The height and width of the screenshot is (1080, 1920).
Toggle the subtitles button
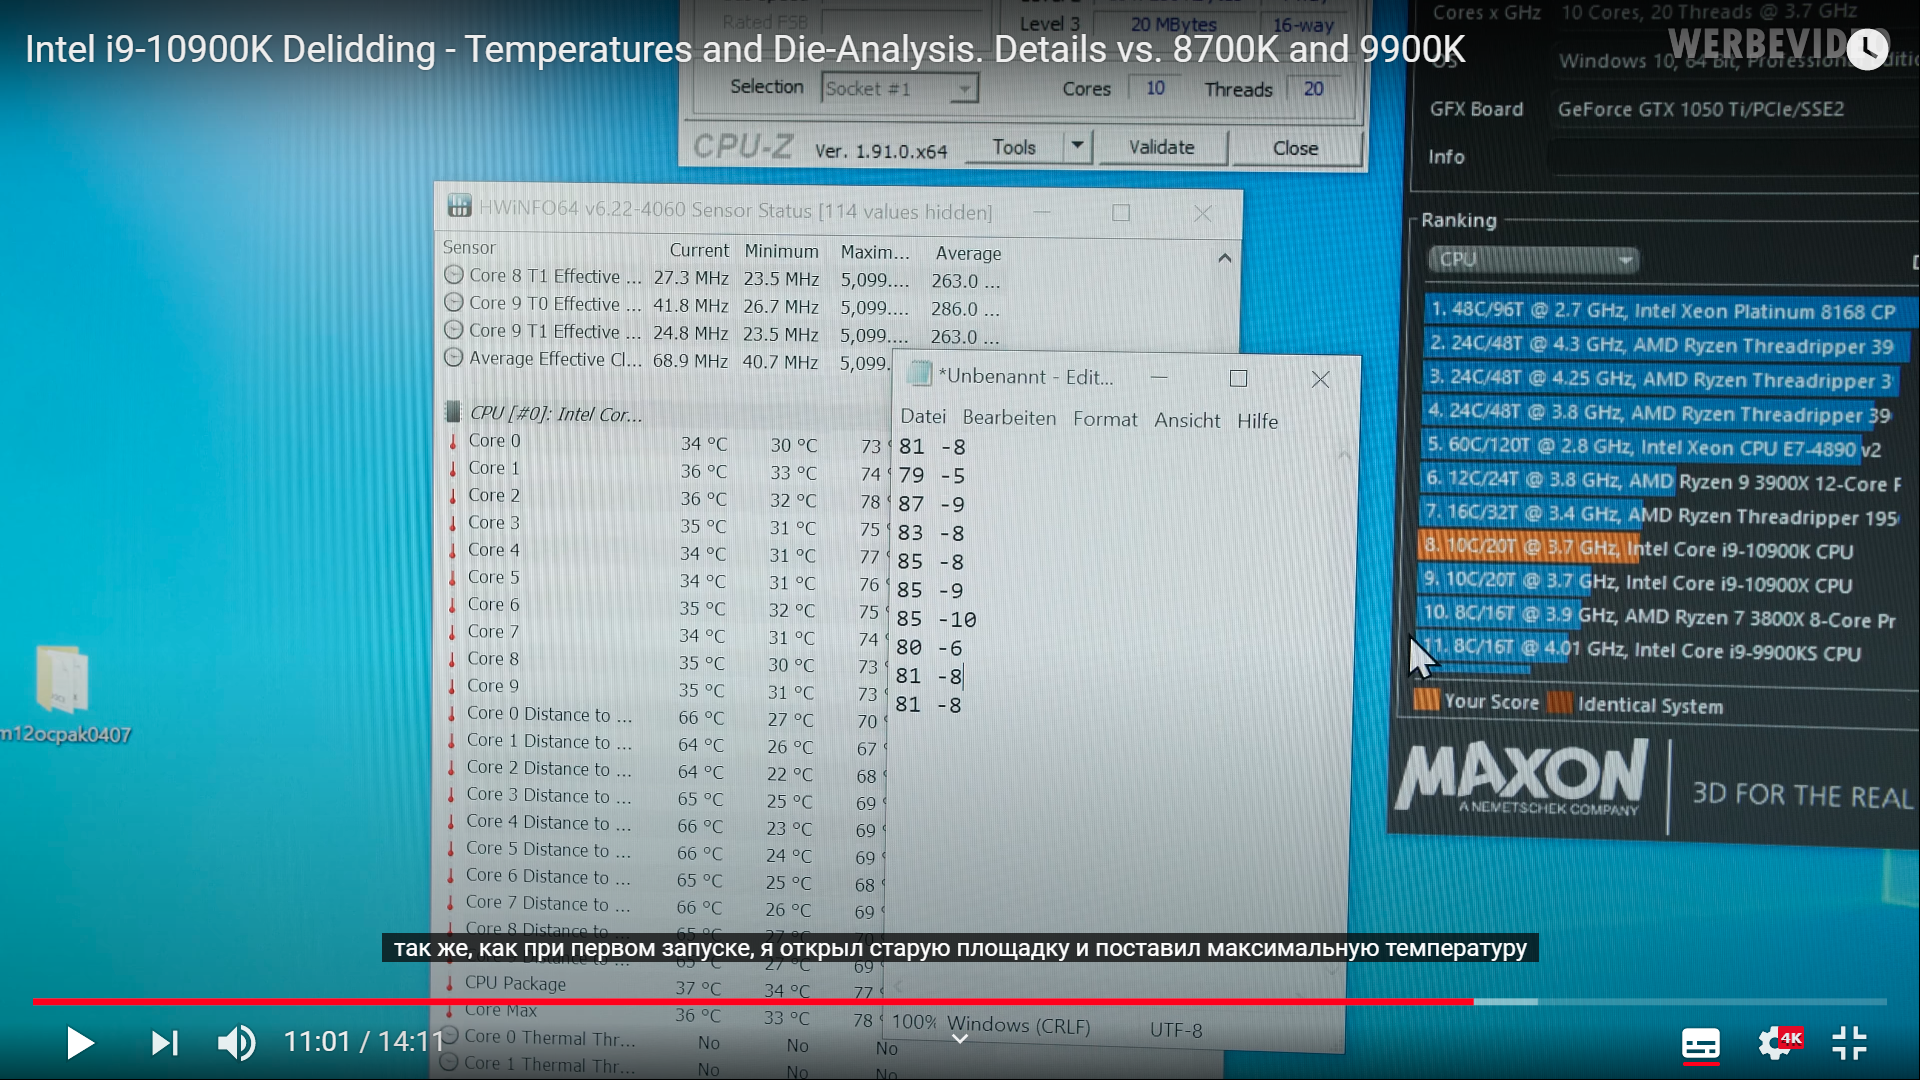[x=1700, y=1043]
